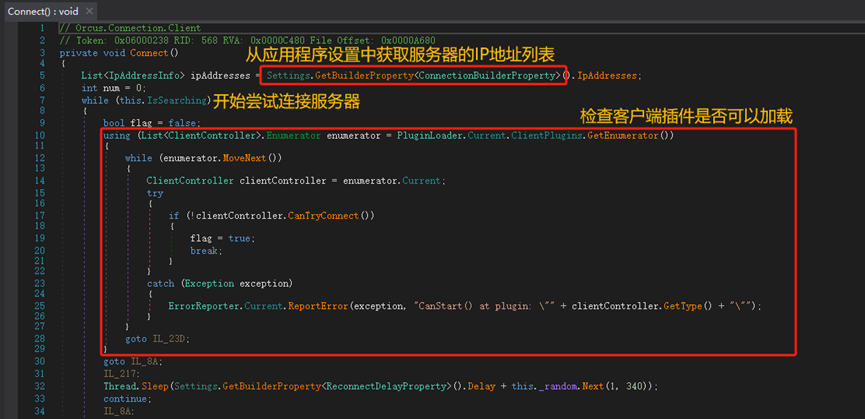
Task: Click the "continue" keyword on line 33
Action: pos(127,399)
